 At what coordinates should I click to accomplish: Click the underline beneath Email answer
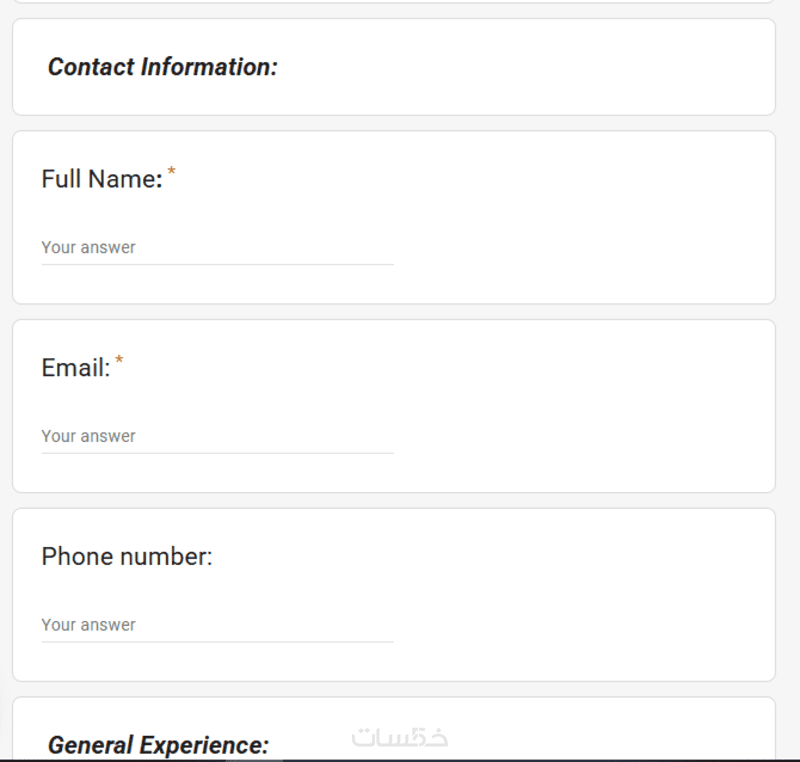[217, 453]
